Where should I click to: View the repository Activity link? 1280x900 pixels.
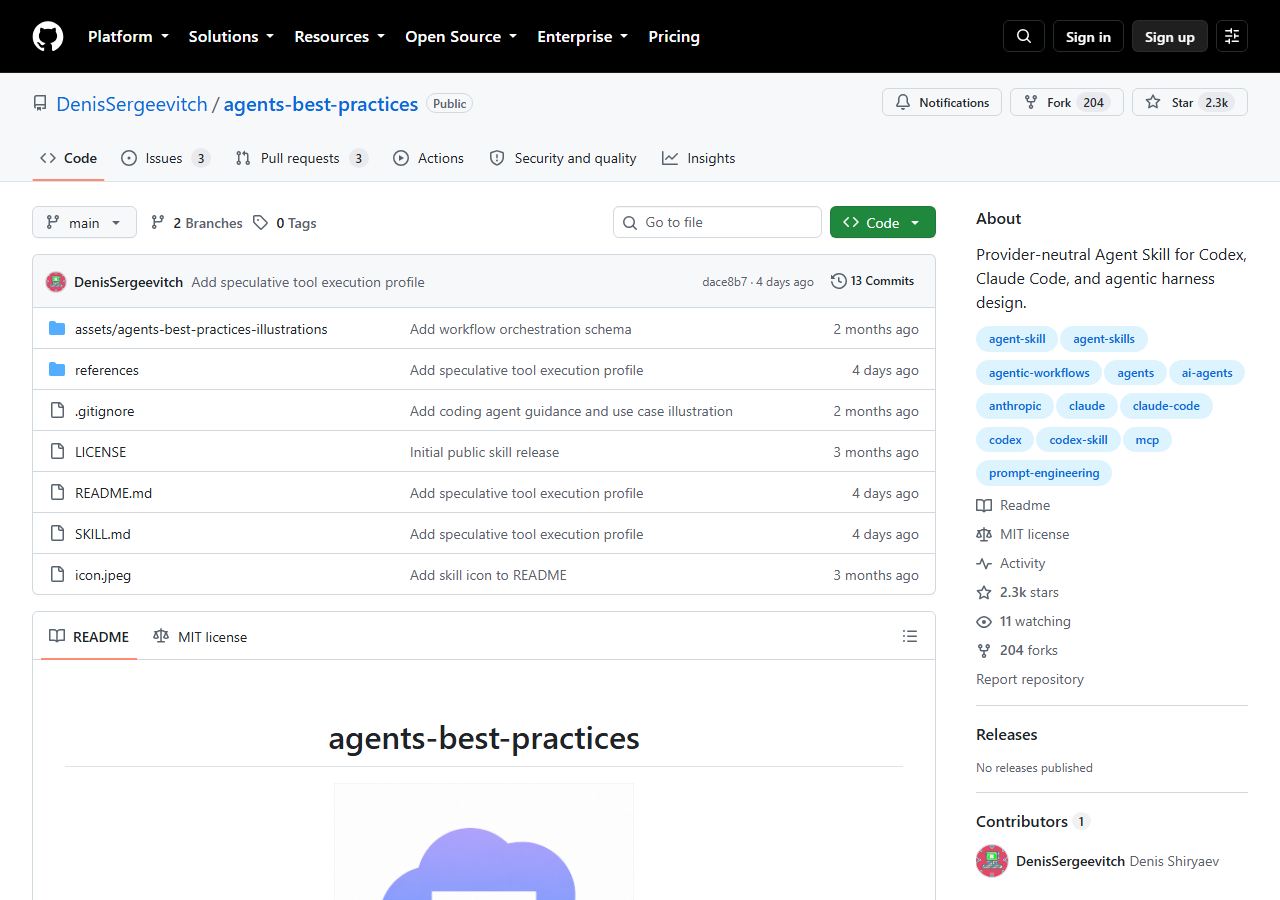tap(1011, 563)
